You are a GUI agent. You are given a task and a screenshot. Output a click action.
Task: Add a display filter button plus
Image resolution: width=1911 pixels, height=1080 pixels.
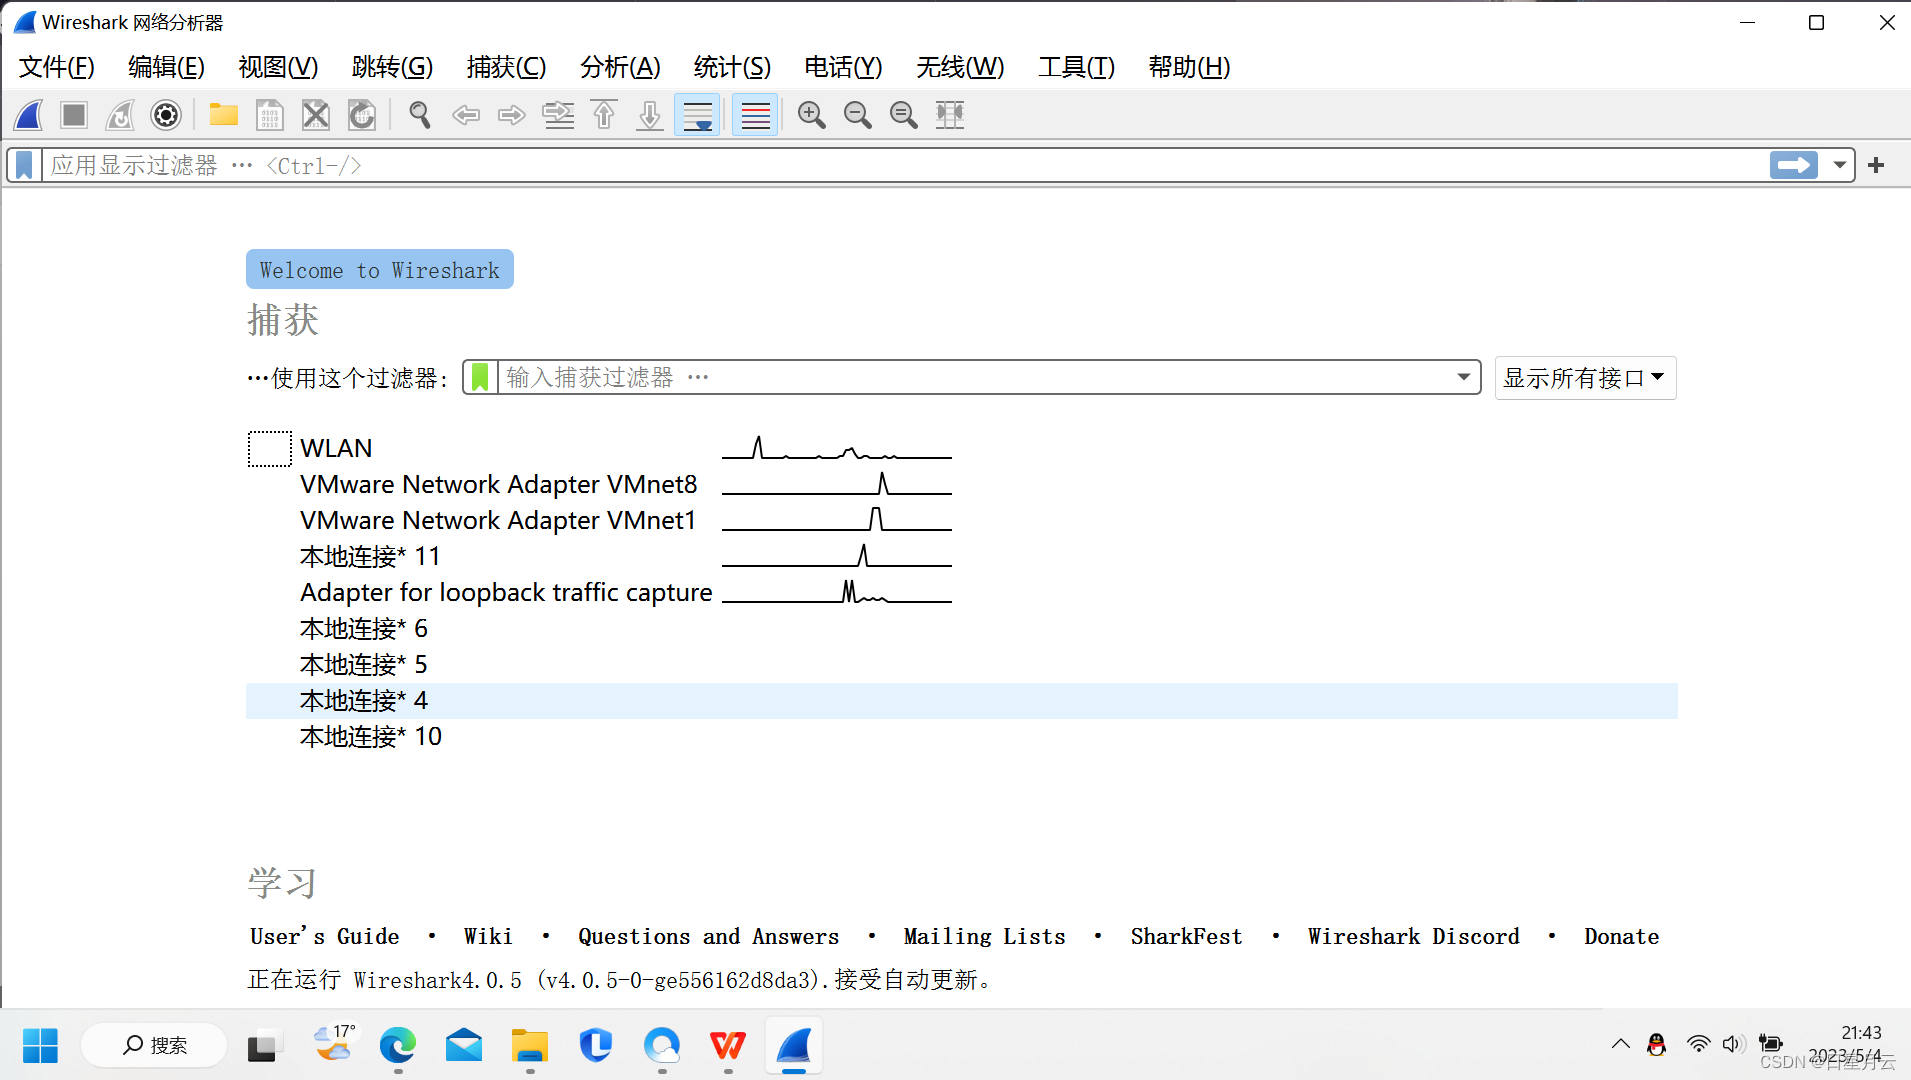(x=1876, y=165)
